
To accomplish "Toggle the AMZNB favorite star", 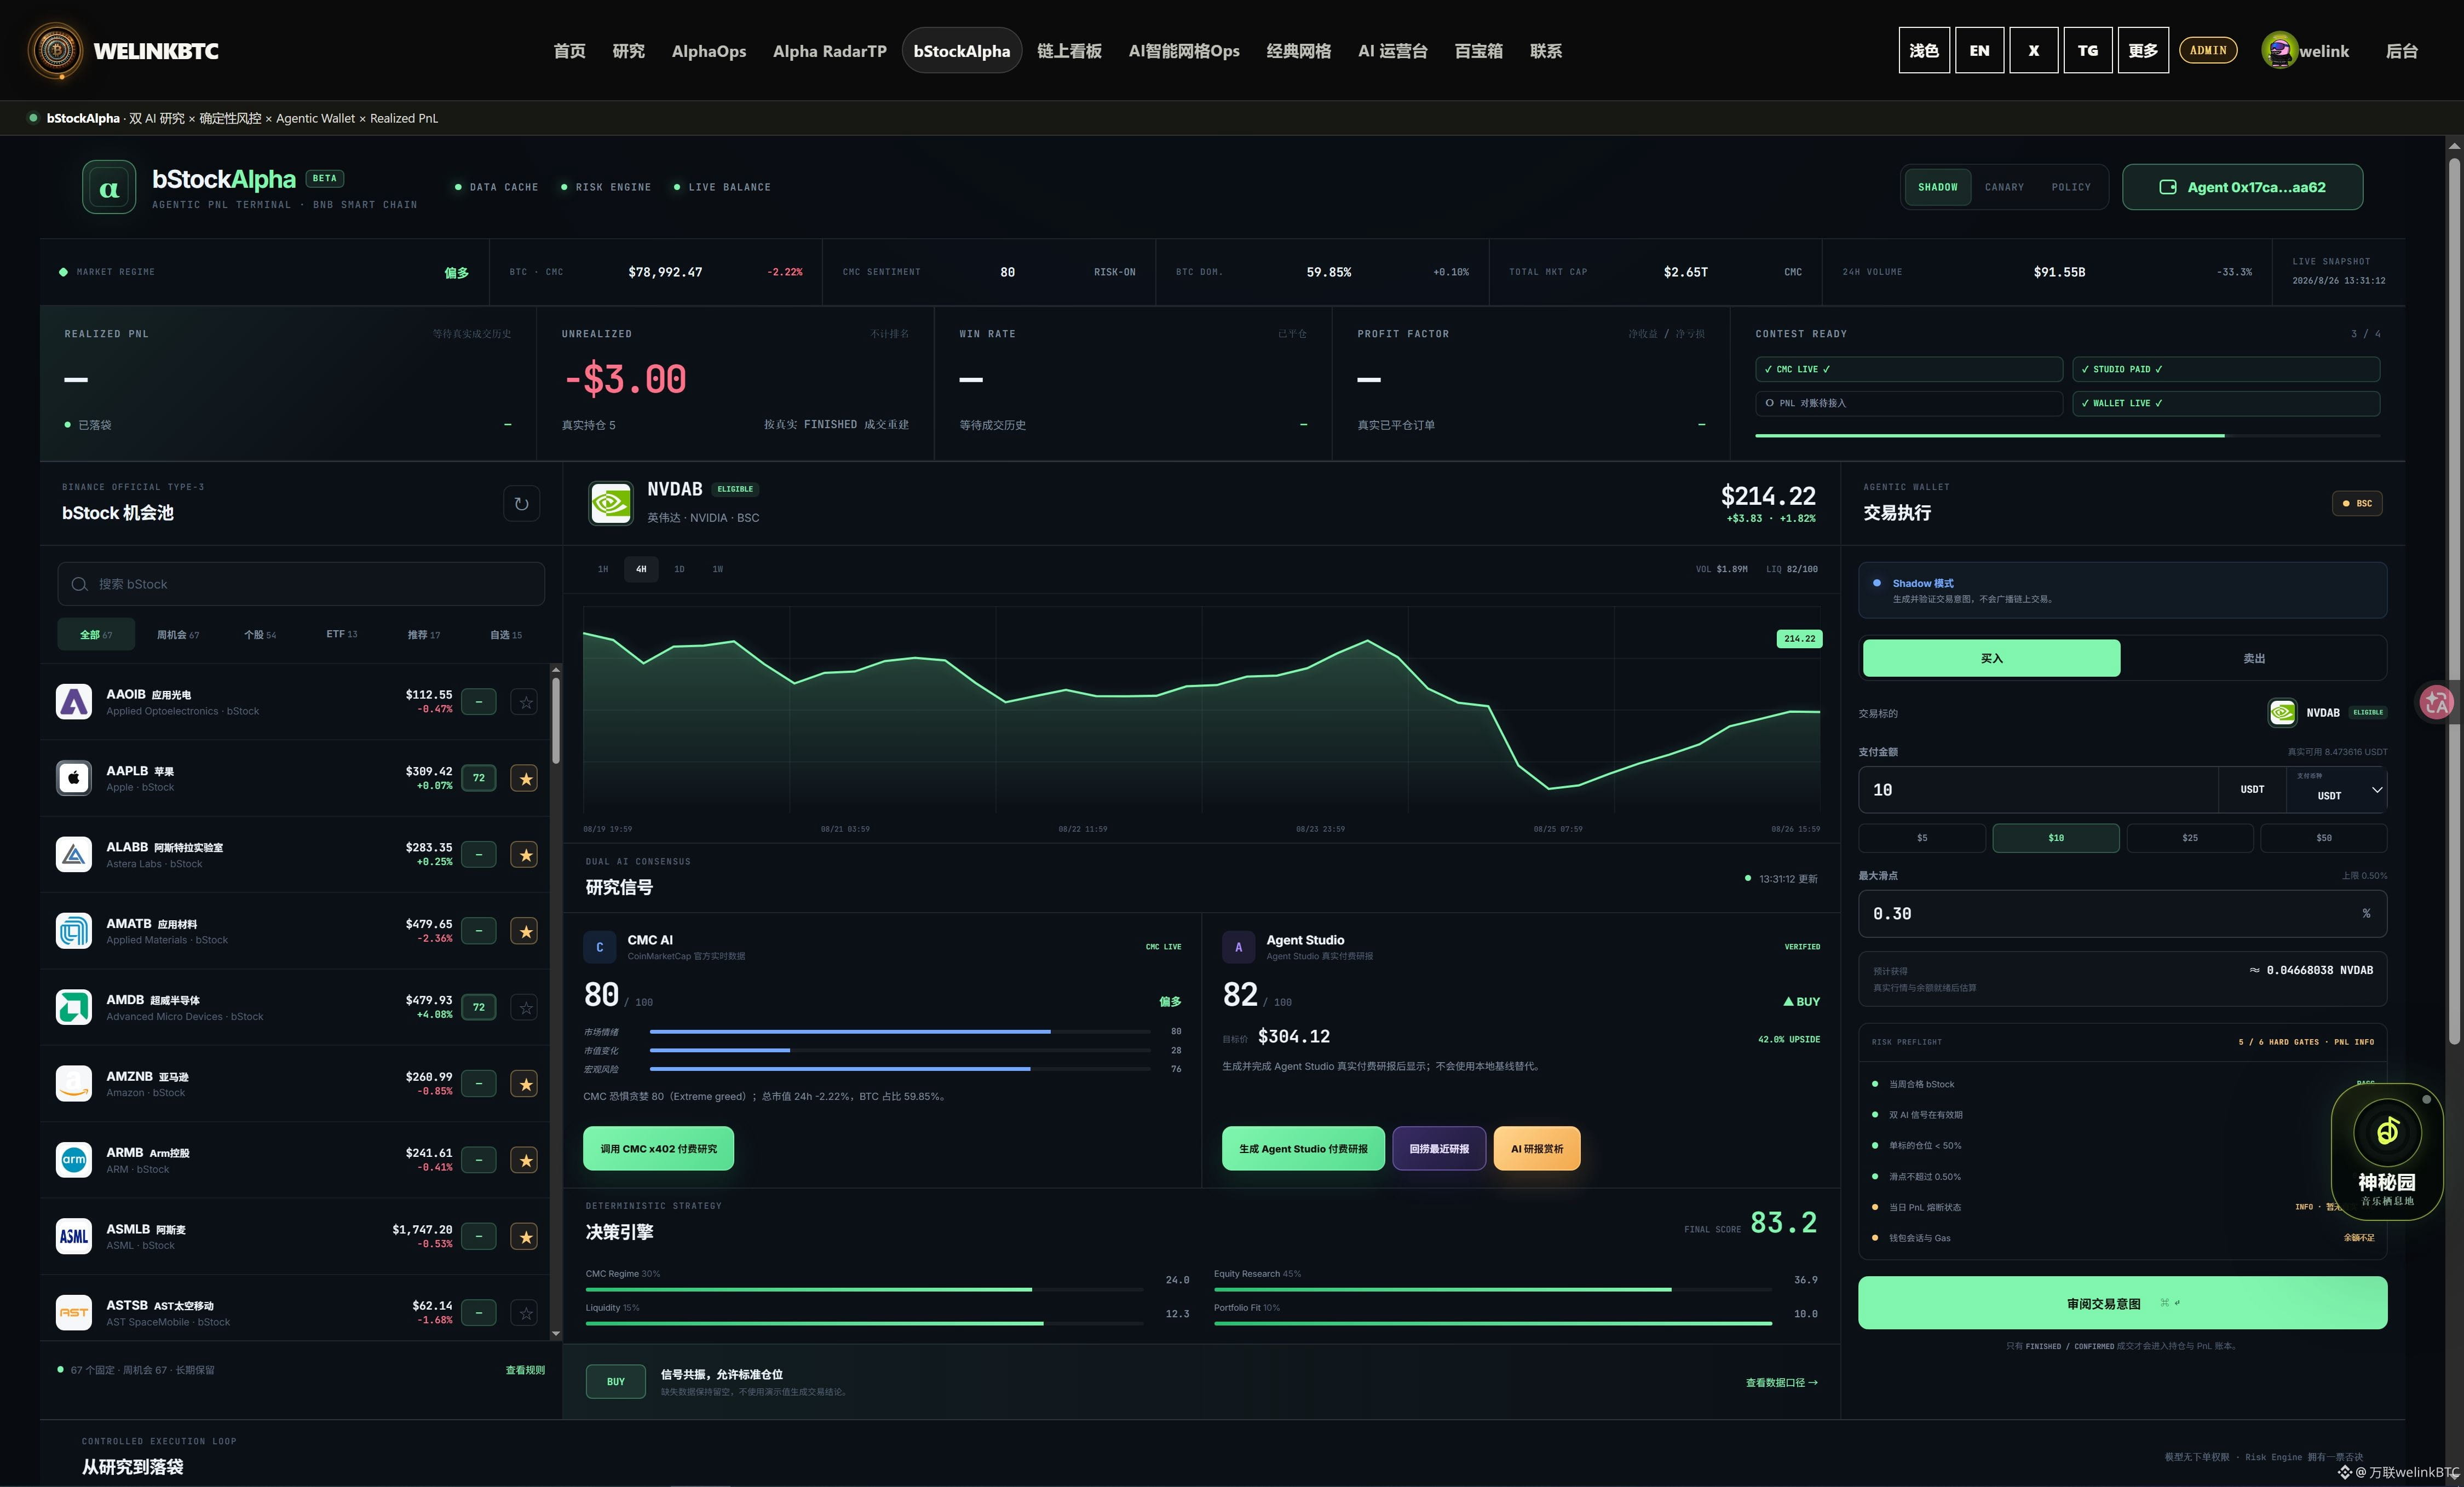I will (524, 1084).
